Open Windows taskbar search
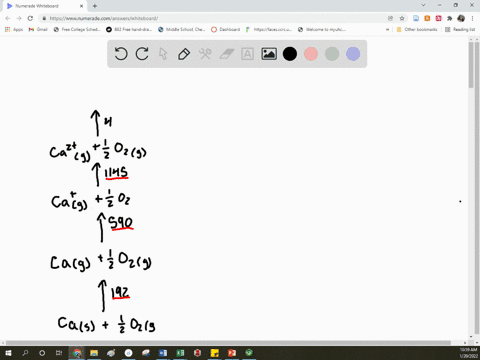 tap(25, 353)
